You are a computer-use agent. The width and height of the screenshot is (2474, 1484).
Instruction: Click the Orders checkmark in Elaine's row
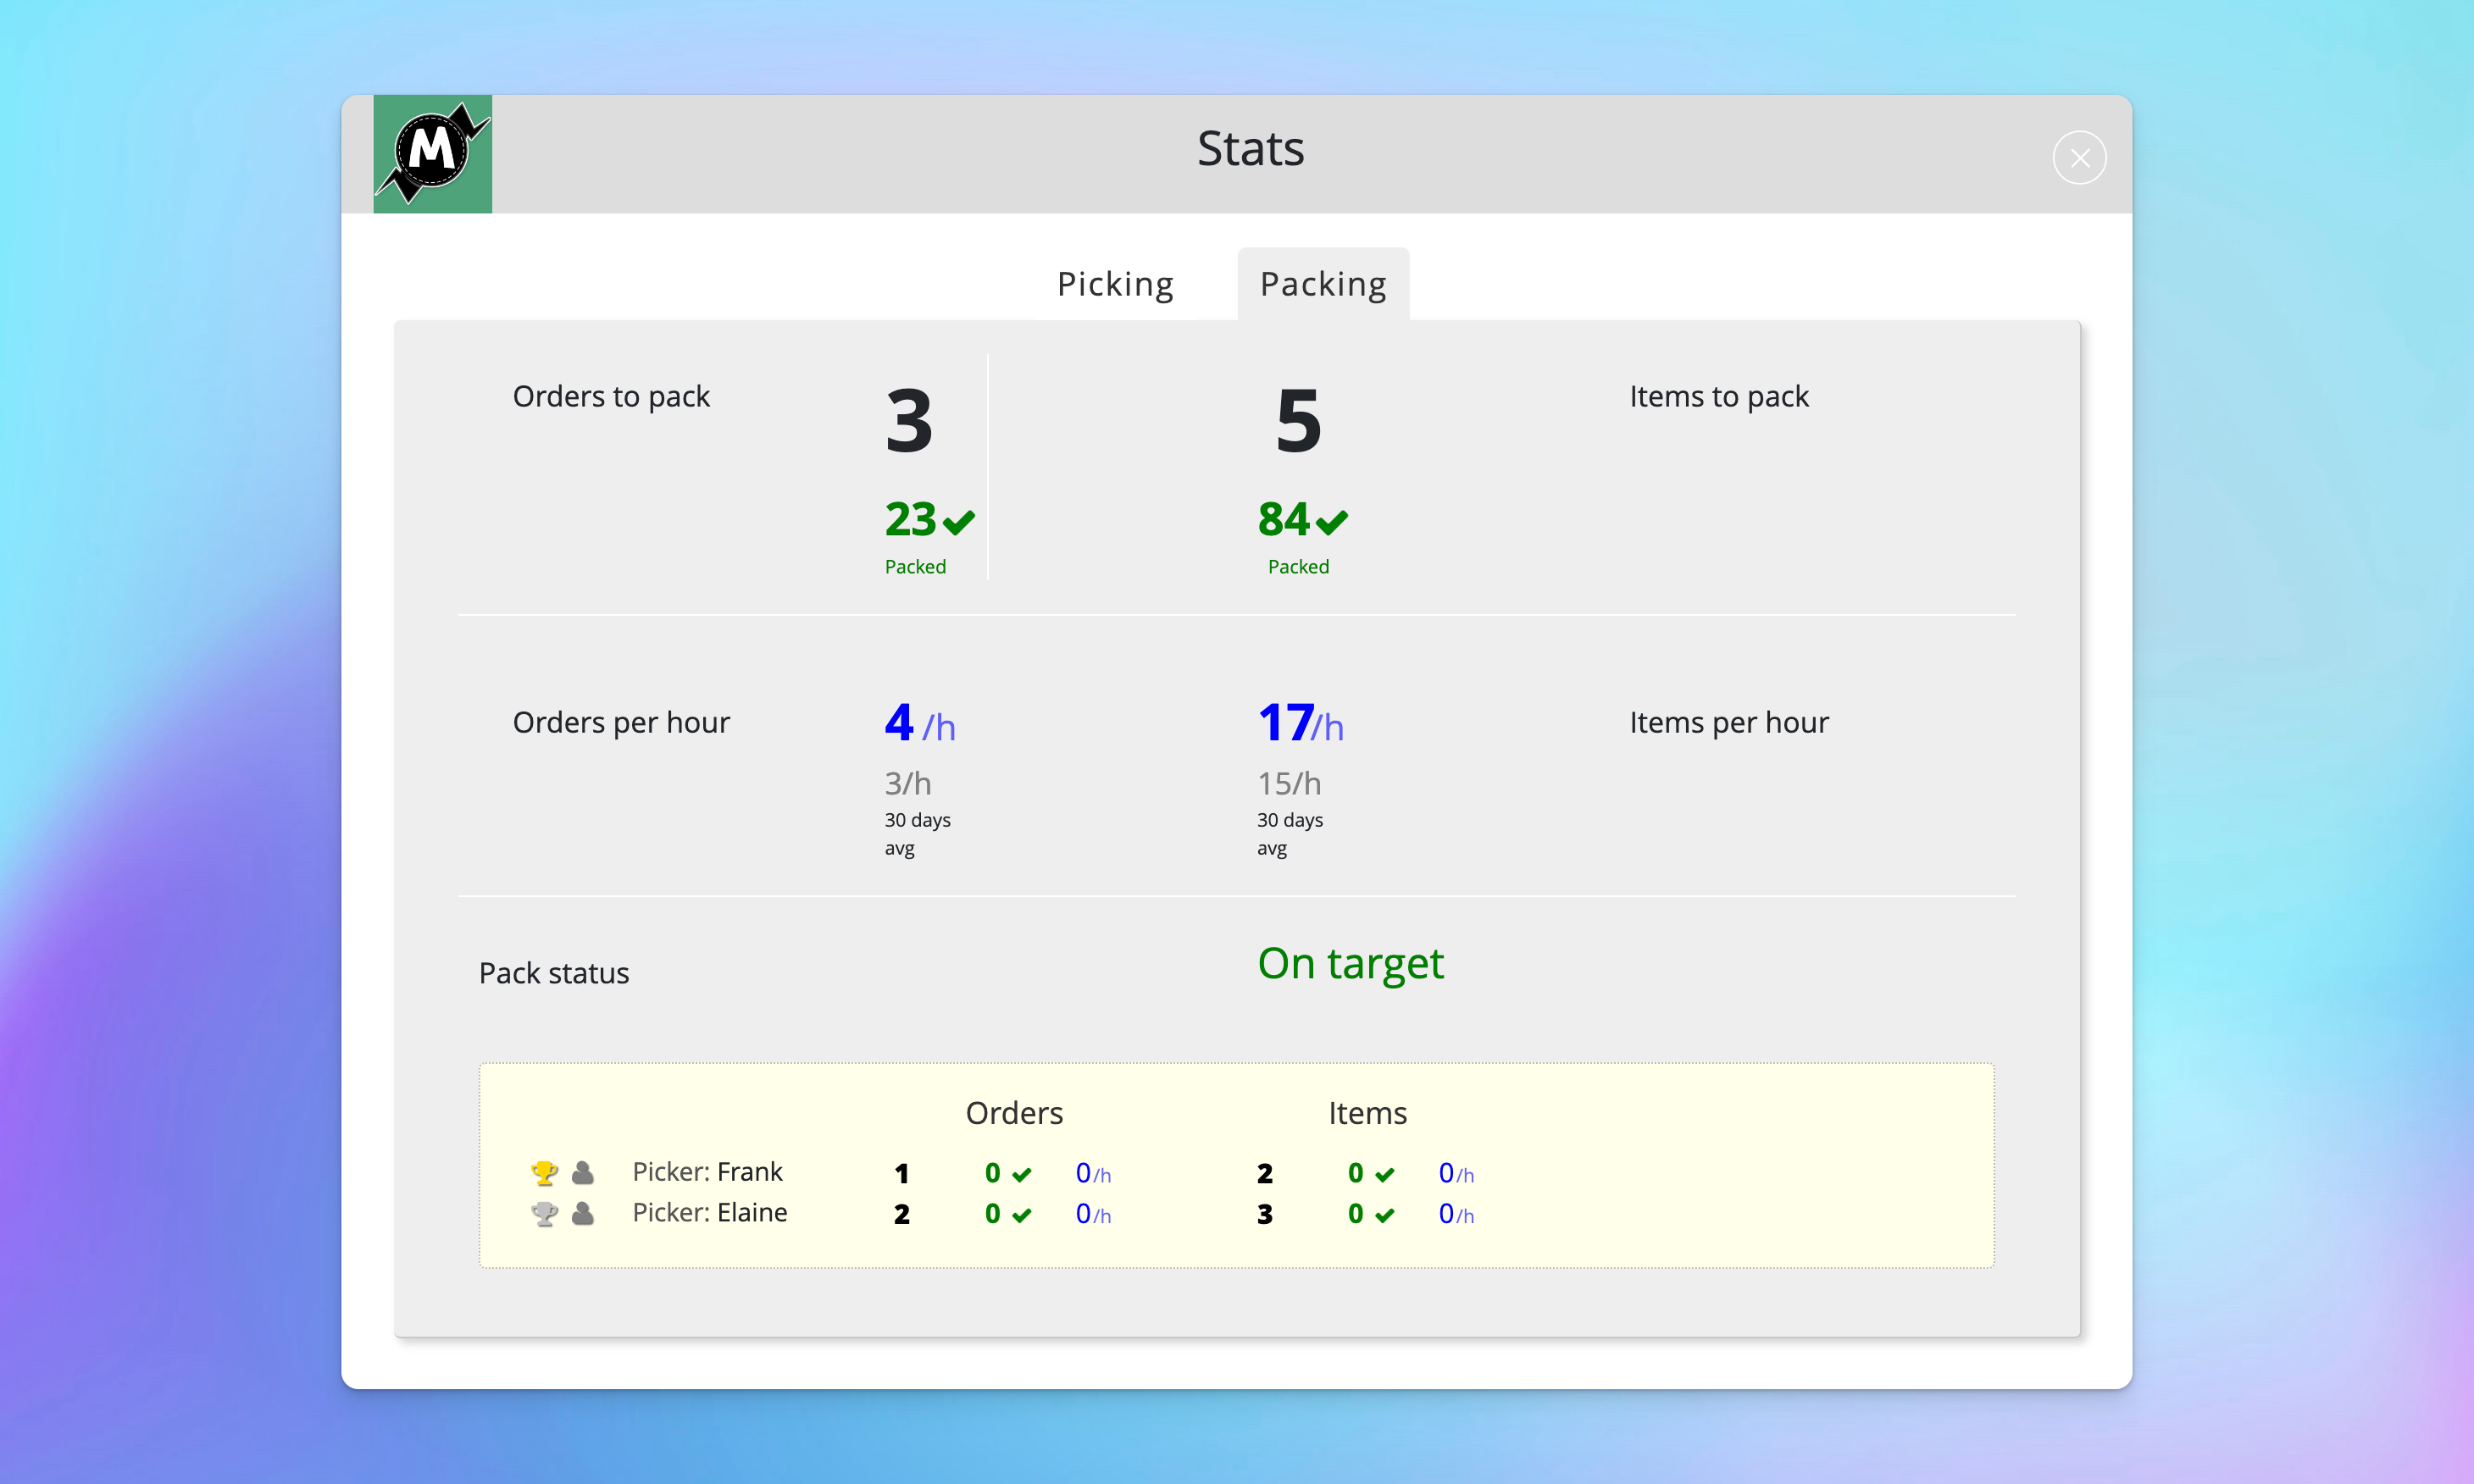coord(1022,1216)
